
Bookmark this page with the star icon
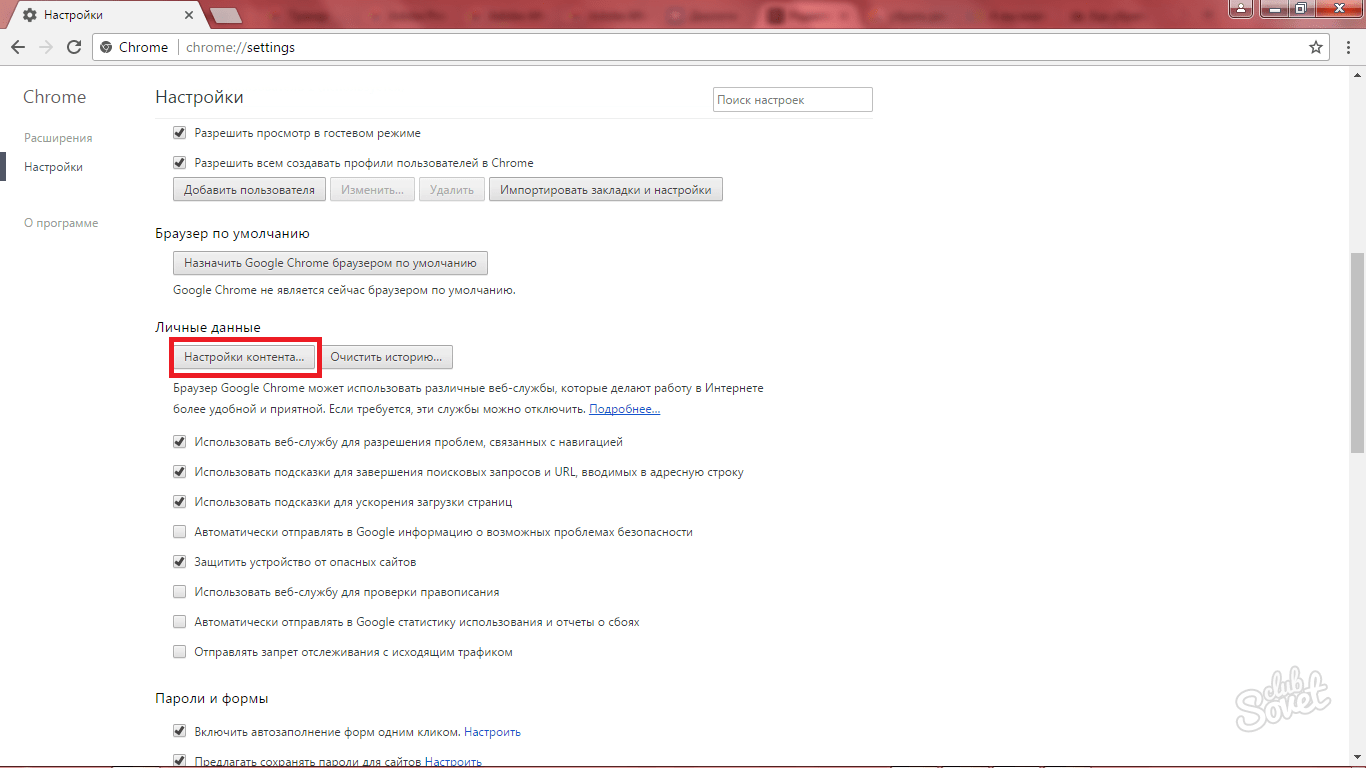(1316, 47)
